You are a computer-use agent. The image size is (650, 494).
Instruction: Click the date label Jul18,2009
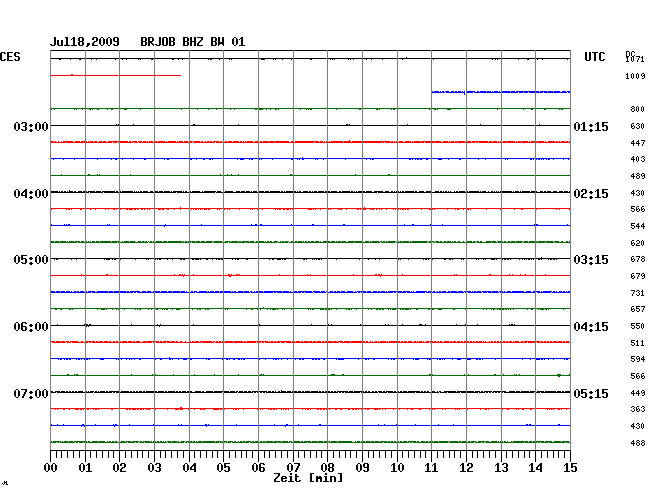85,42
